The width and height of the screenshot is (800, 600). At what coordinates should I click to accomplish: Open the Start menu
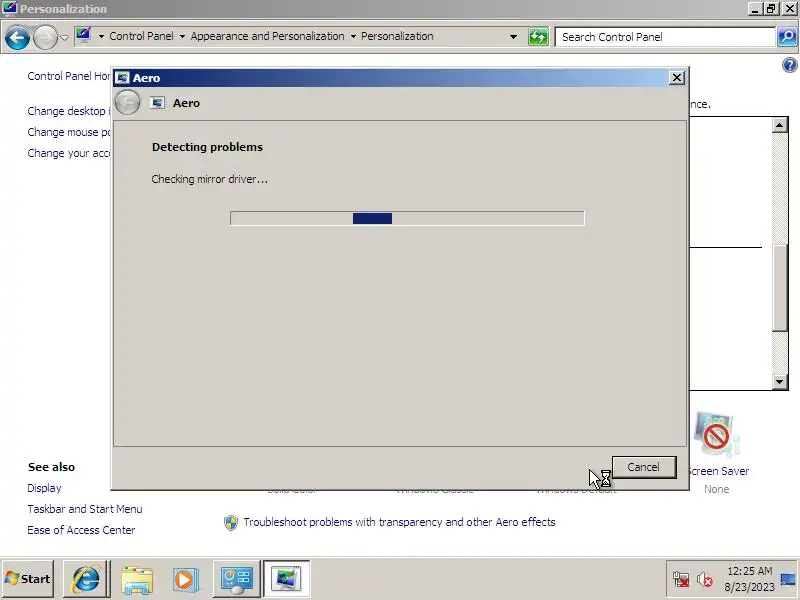point(28,579)
